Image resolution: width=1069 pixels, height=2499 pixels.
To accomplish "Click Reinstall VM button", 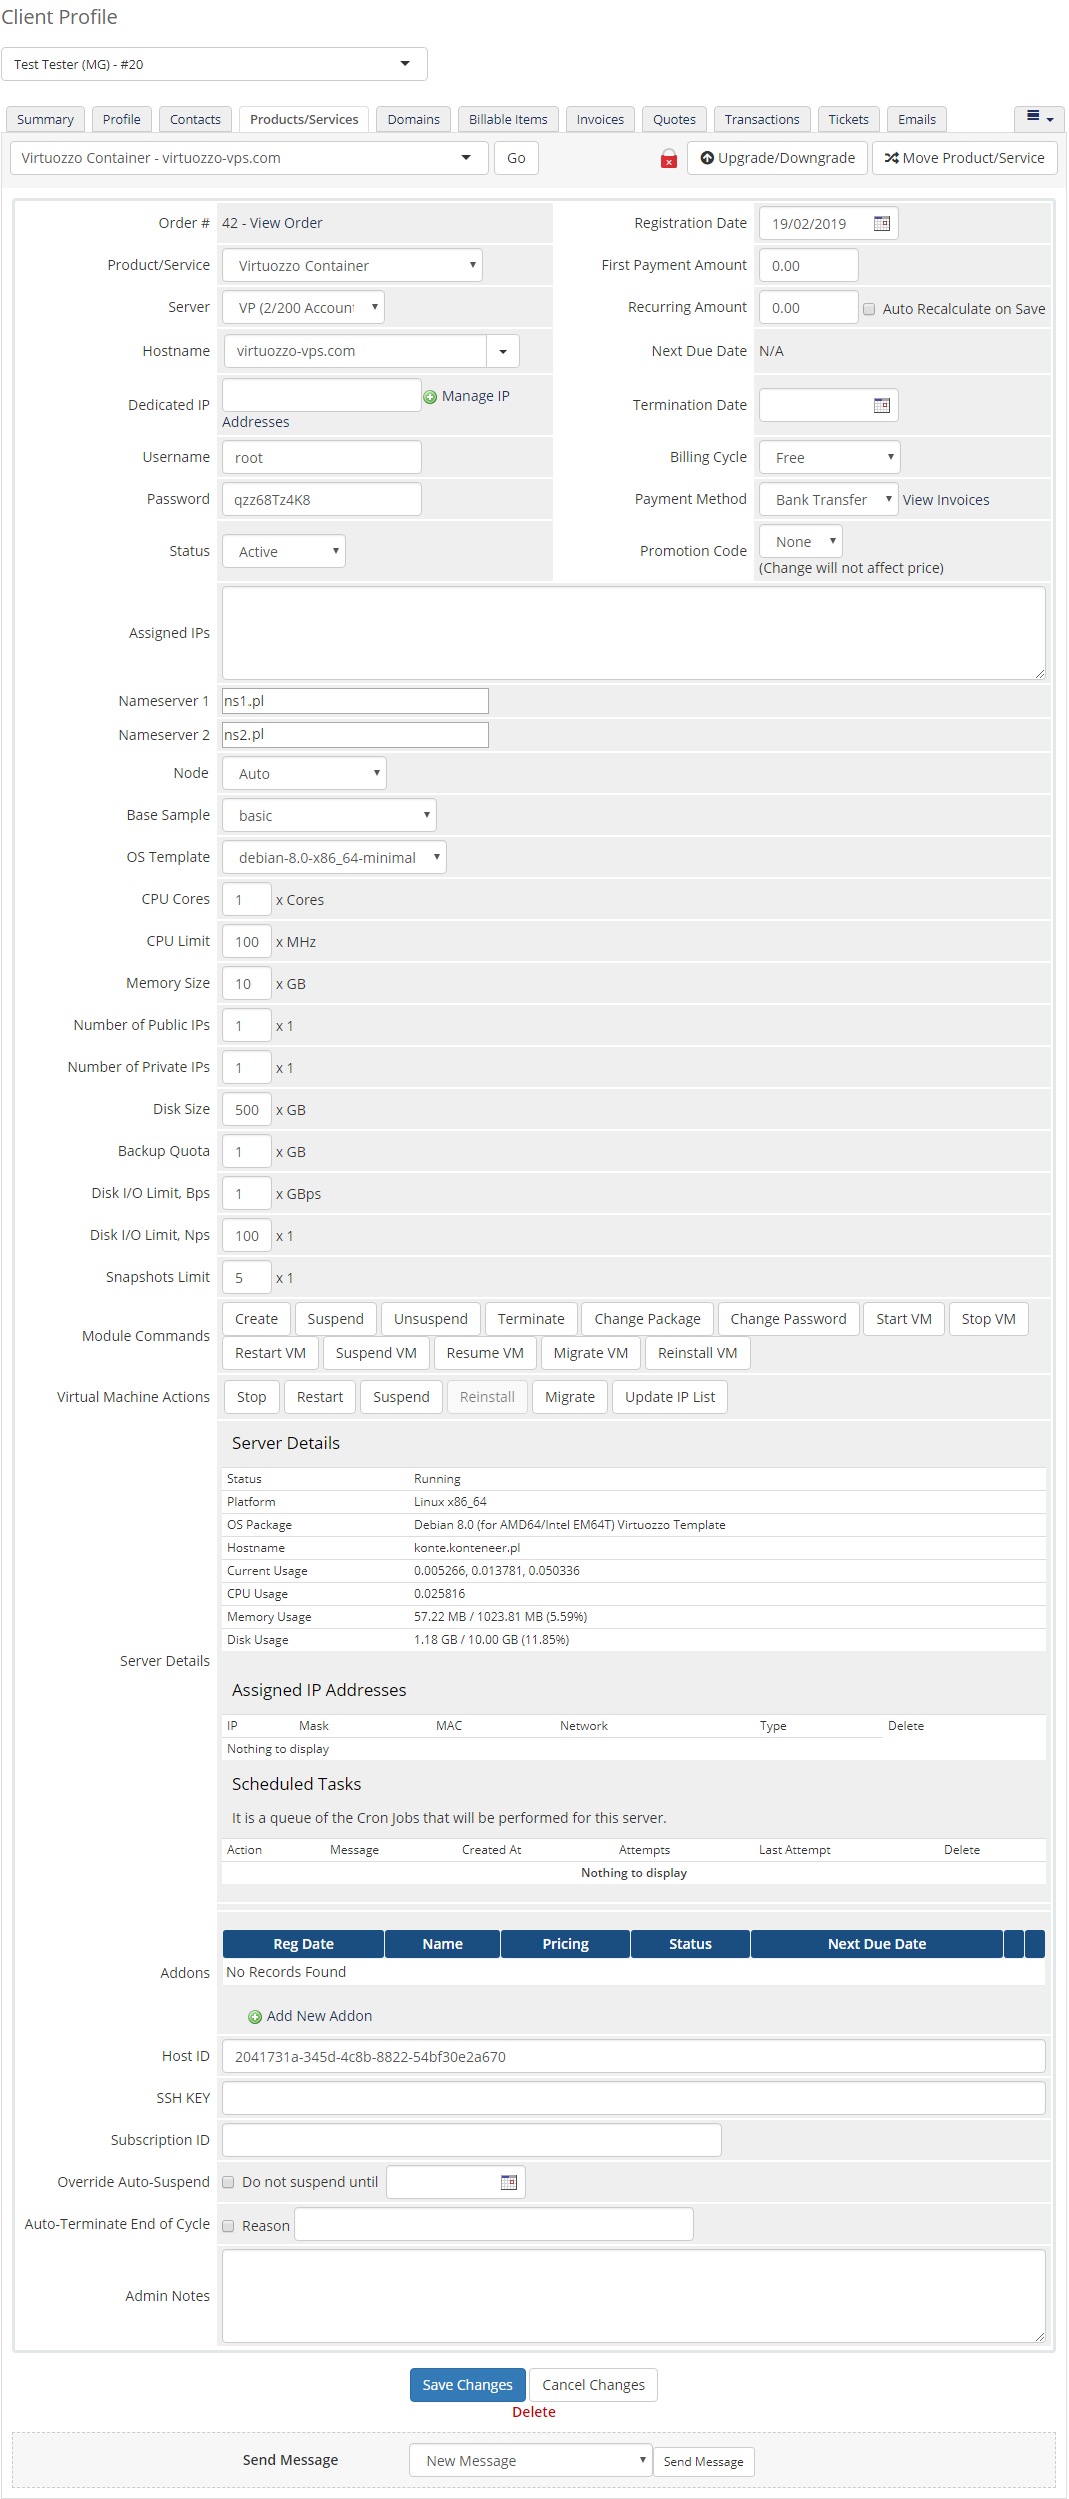I will [698, 1353].
